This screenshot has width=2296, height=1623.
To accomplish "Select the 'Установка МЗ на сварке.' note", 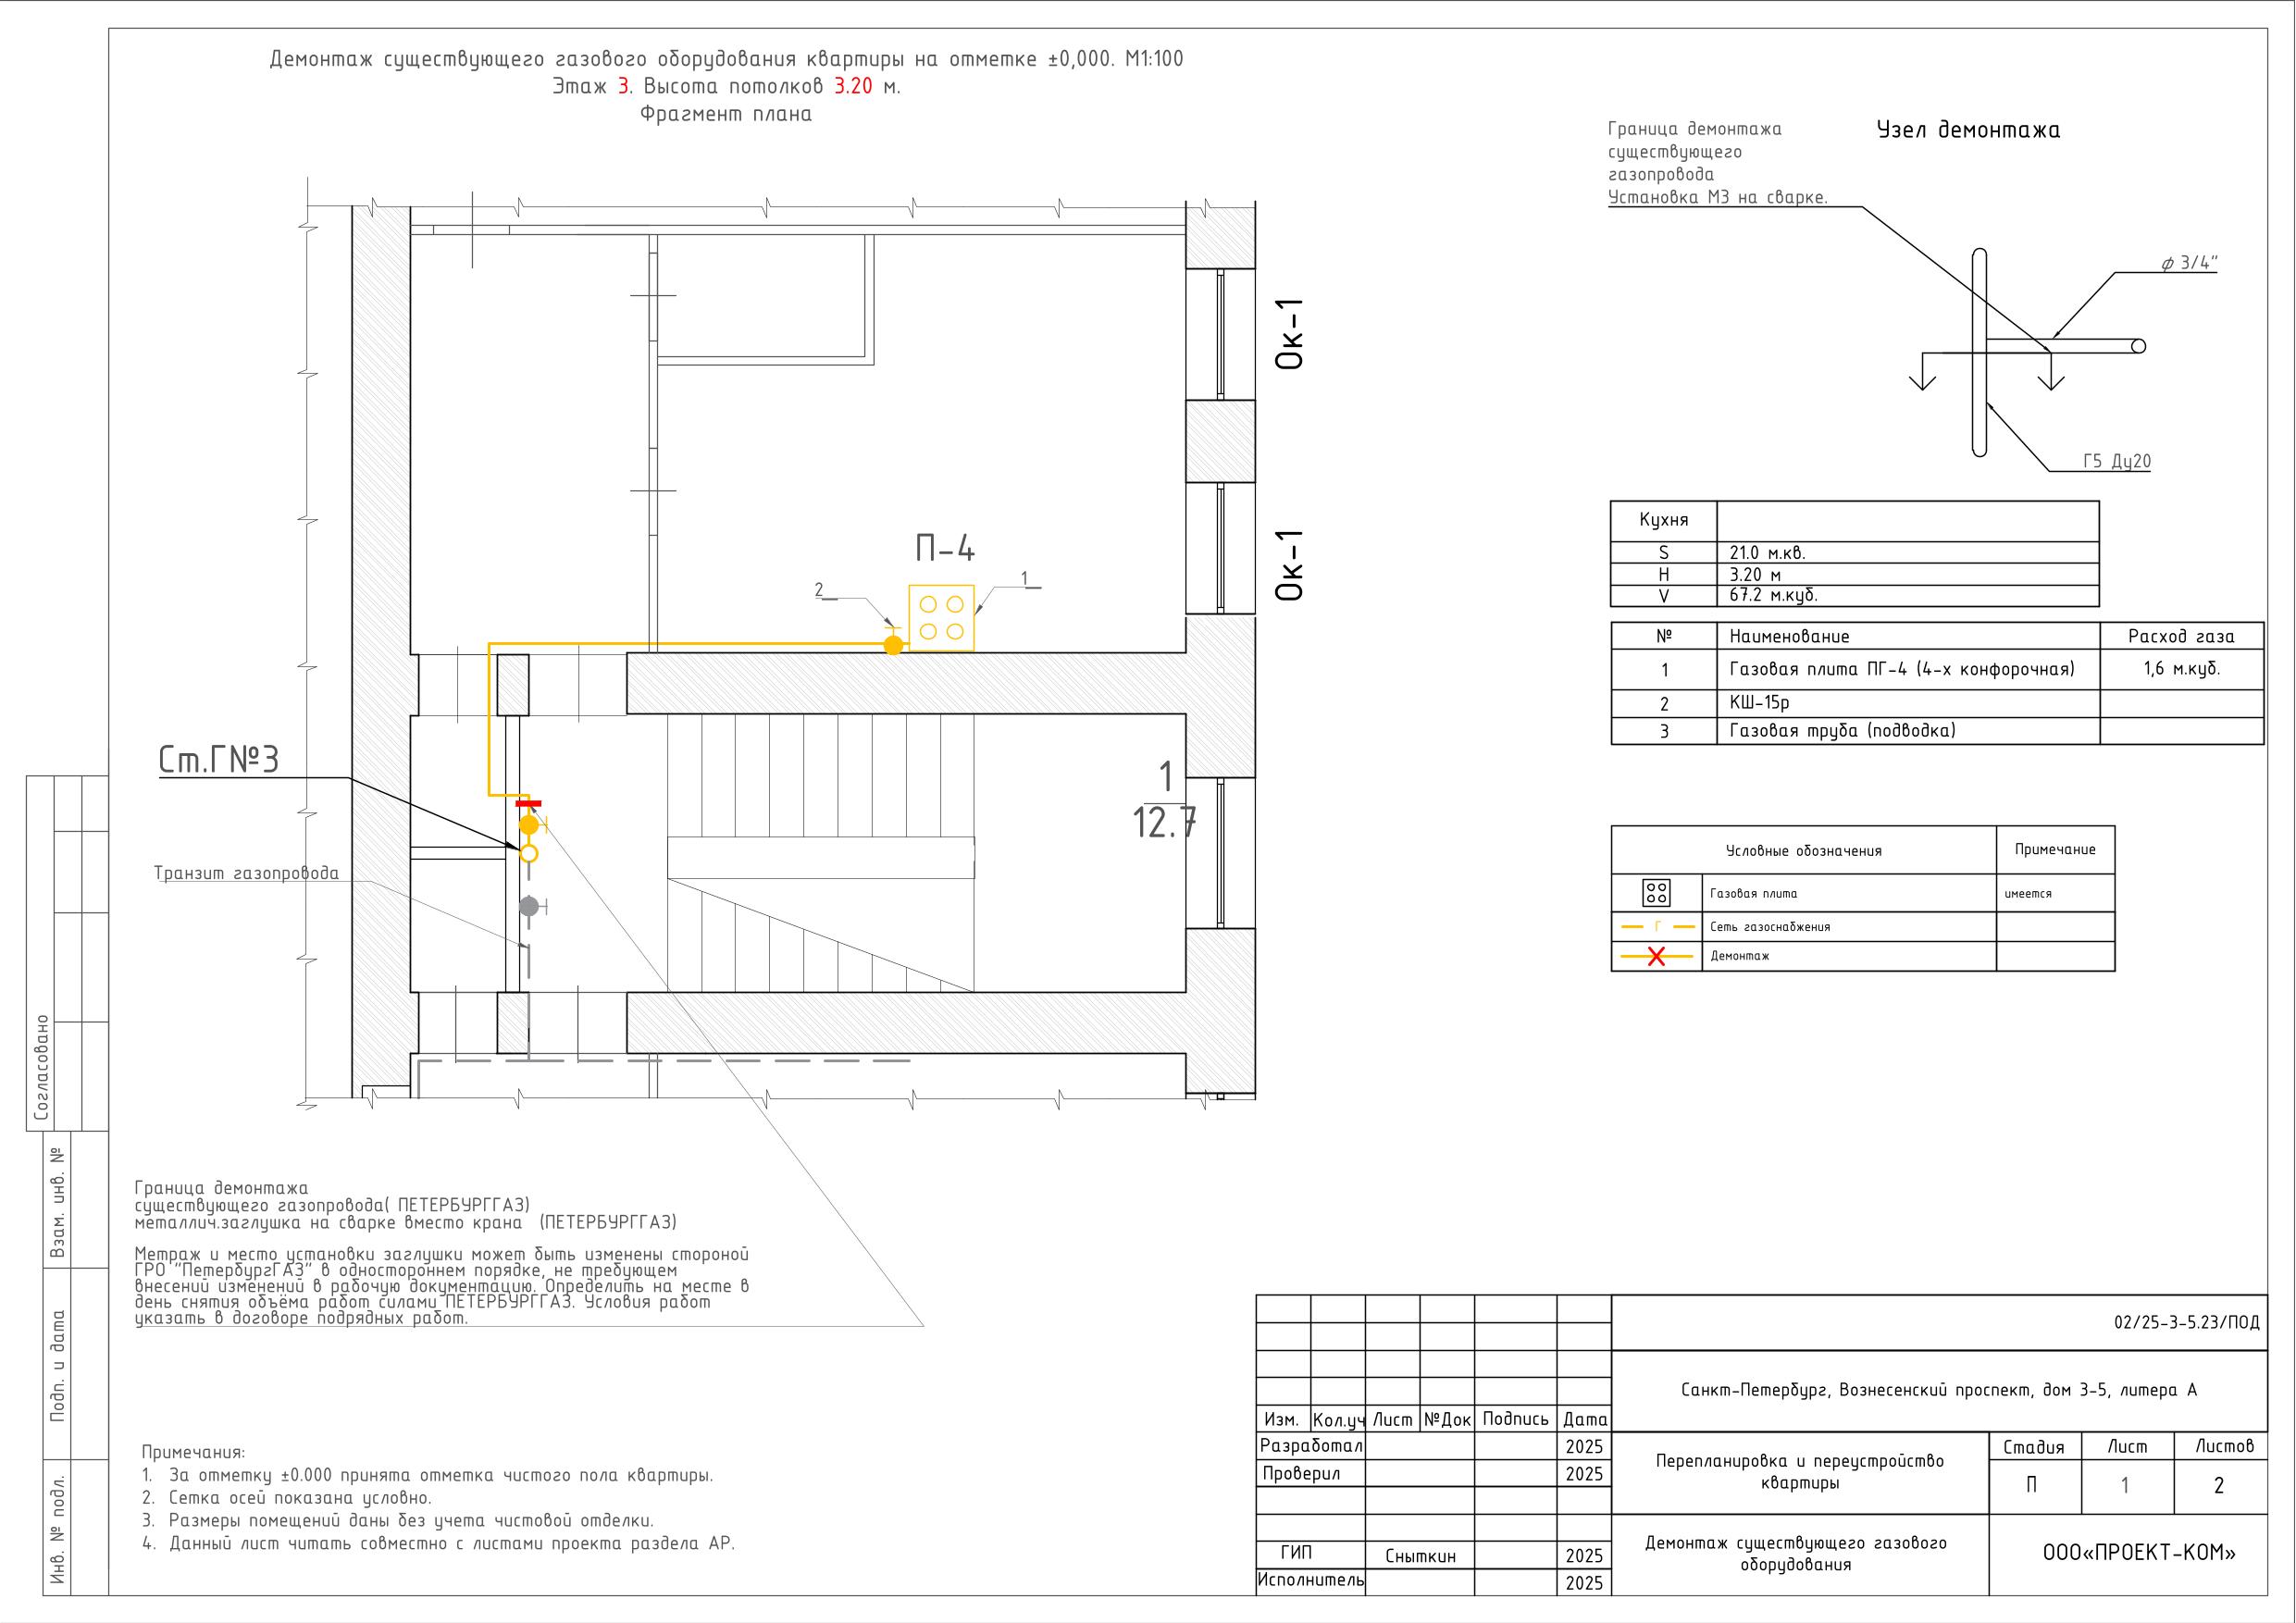I will (1718, 197).
